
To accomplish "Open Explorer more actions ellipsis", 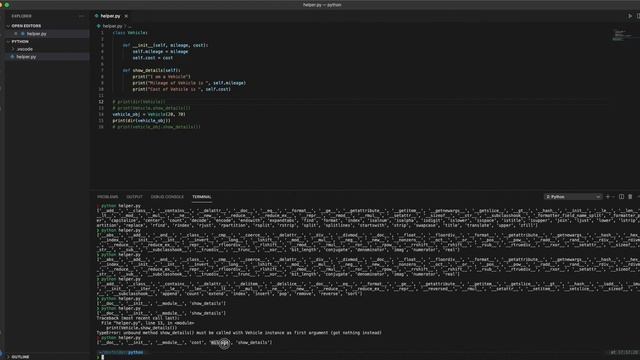I will click(x=81, y=16).
